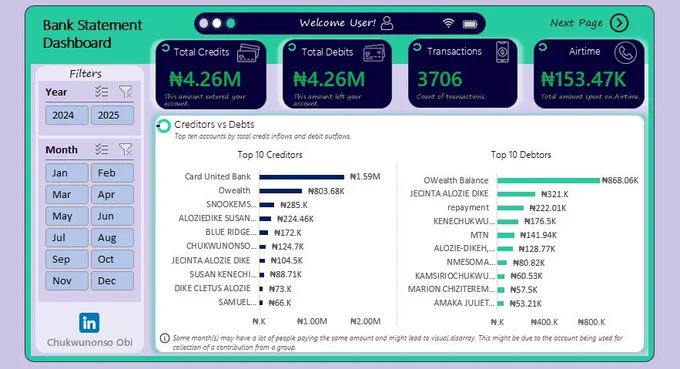Click the phone money icon on Transactions

click(x=502, y=52)
